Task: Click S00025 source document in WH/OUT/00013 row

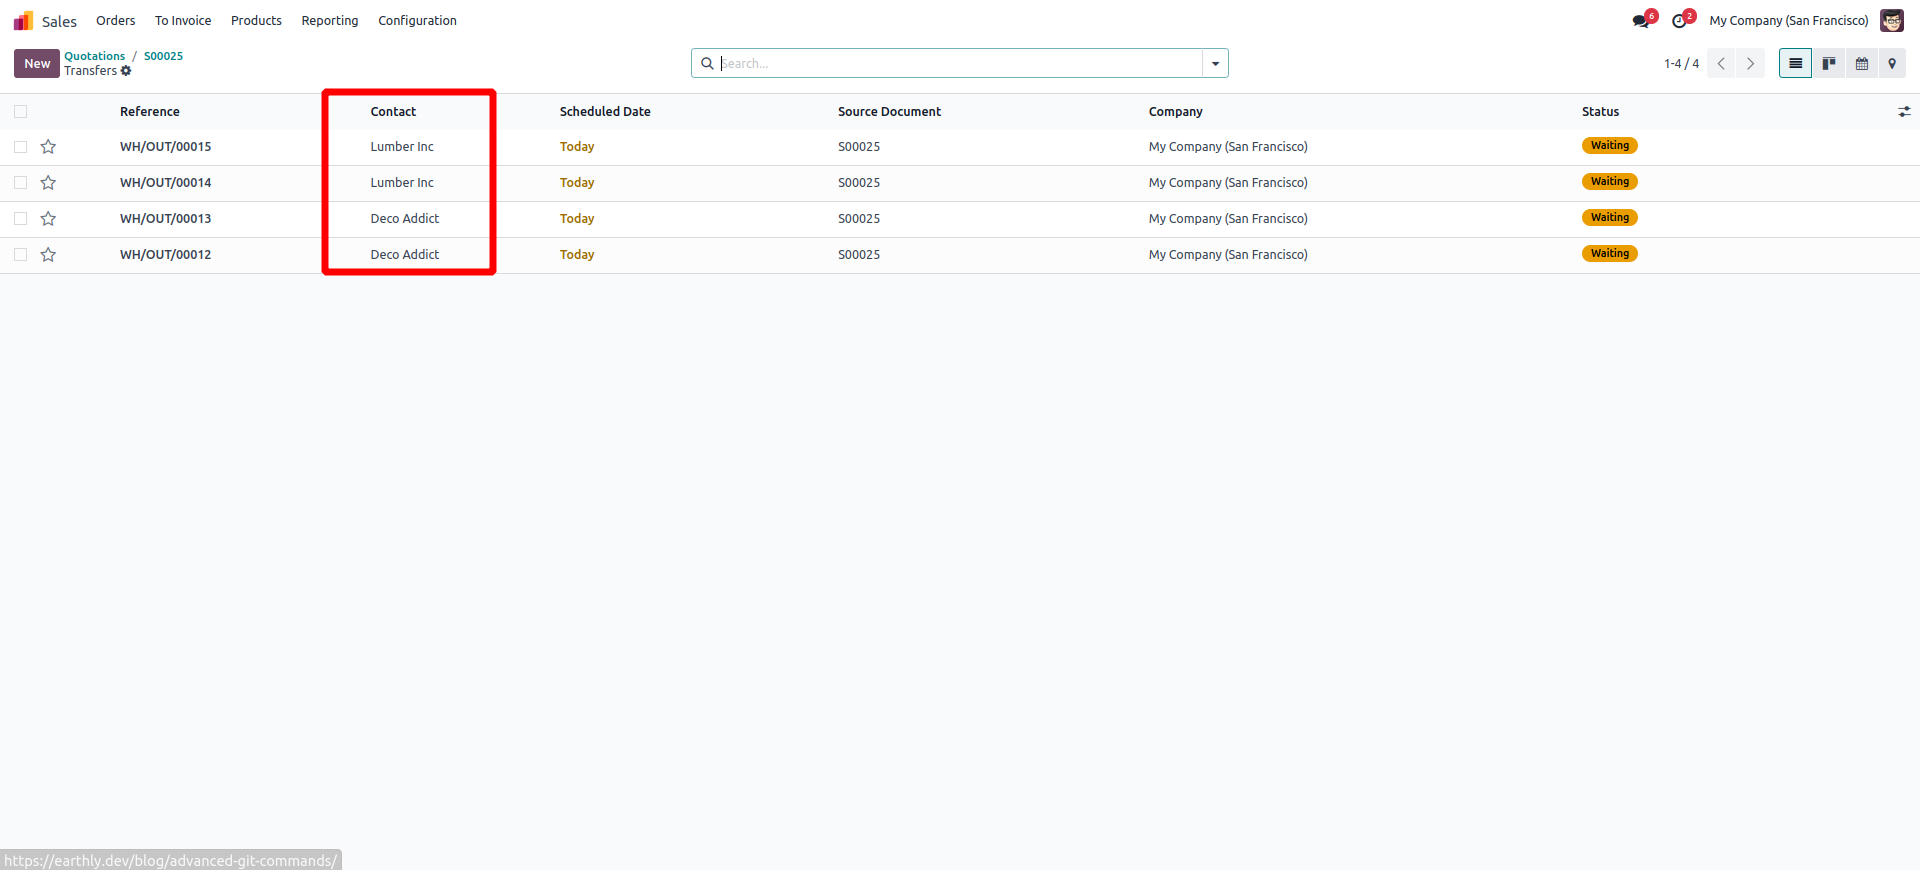Action: (x=859, y=219)
